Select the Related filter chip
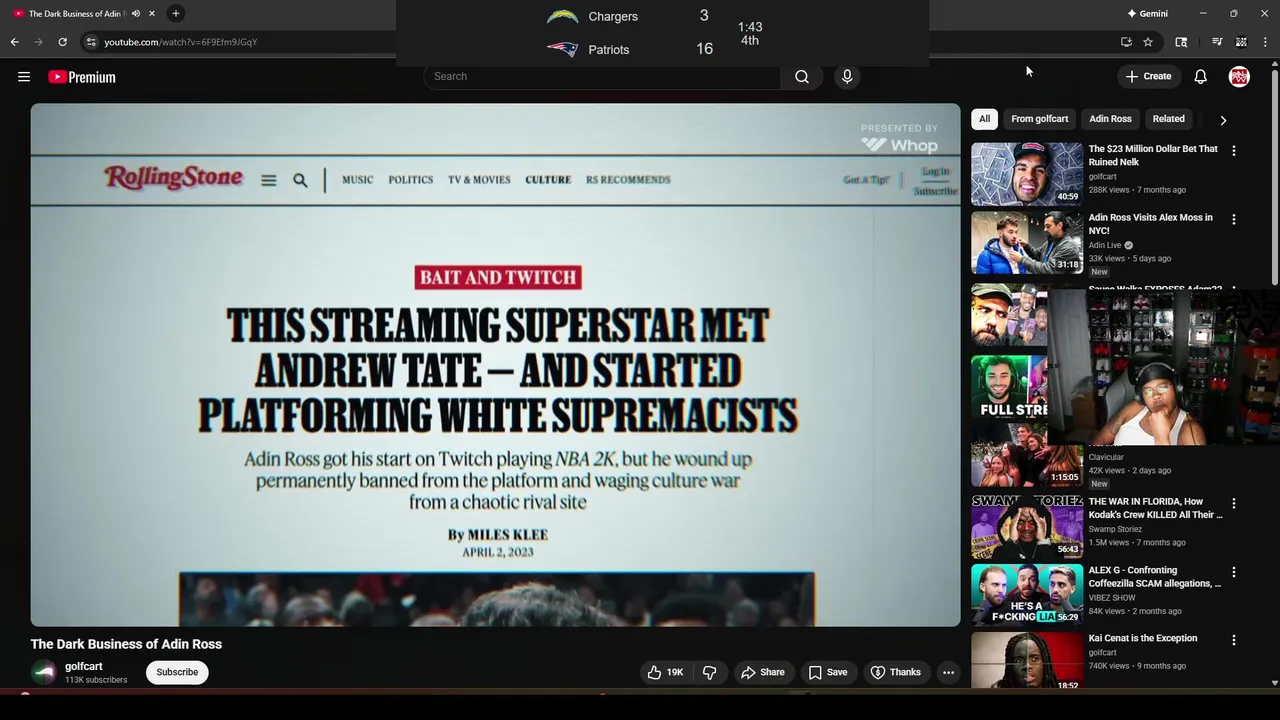1280x720 pixels. [1168, 119]
